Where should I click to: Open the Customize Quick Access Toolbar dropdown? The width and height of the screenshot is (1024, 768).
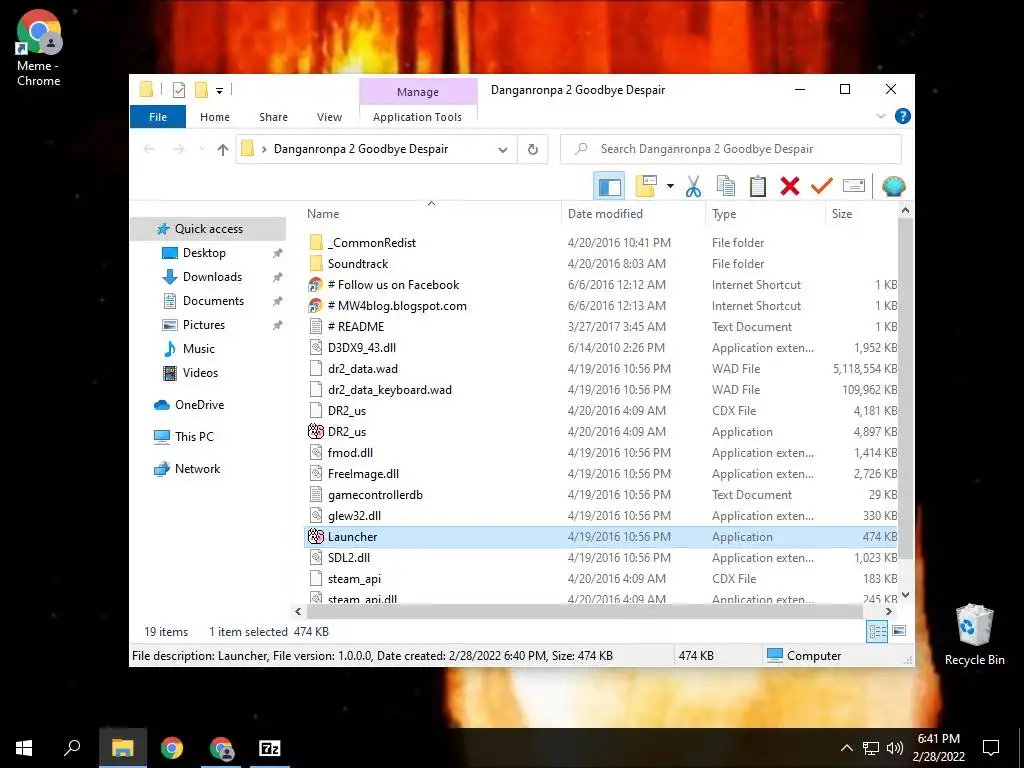click(219, 91)
